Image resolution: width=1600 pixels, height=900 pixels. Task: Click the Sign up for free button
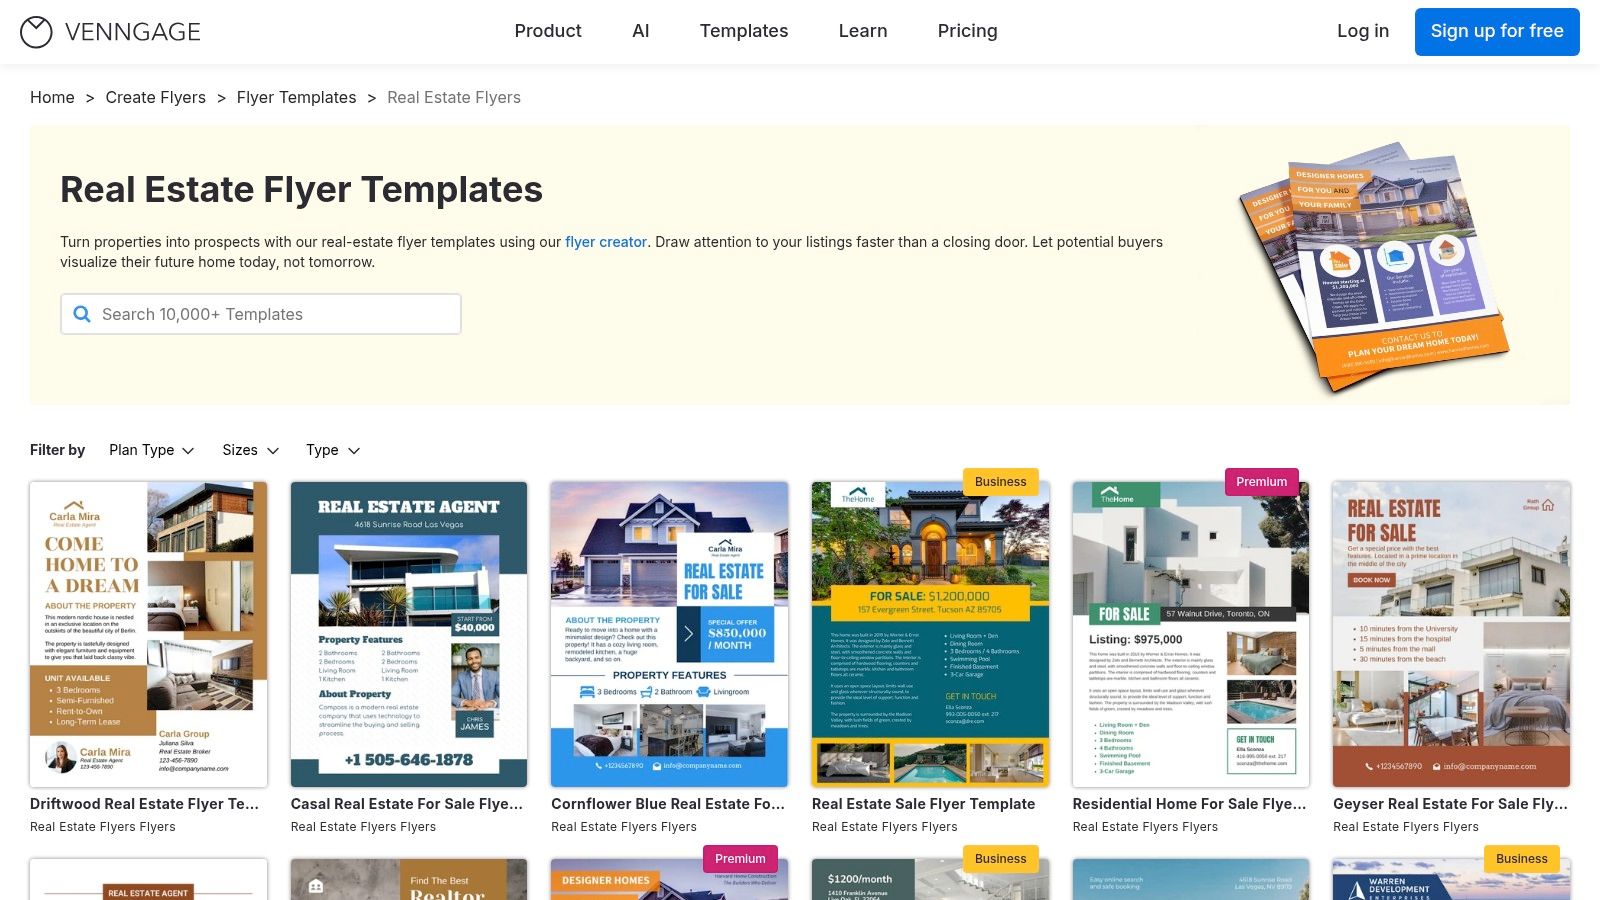pyautogui.click(x=1496, y=32)
